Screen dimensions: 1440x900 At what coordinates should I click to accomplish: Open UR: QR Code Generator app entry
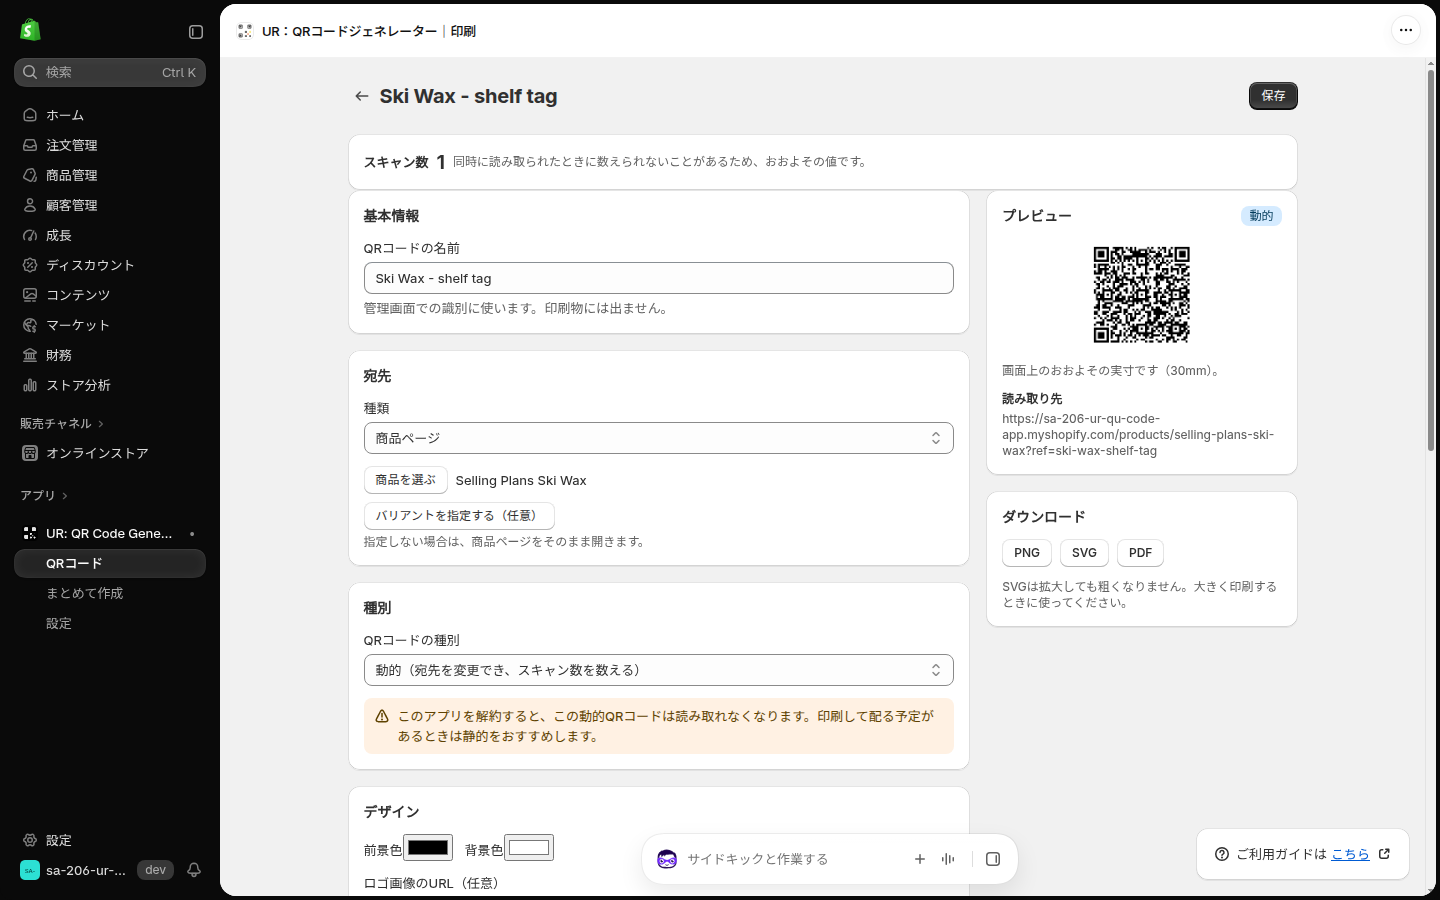click(110, 533)
